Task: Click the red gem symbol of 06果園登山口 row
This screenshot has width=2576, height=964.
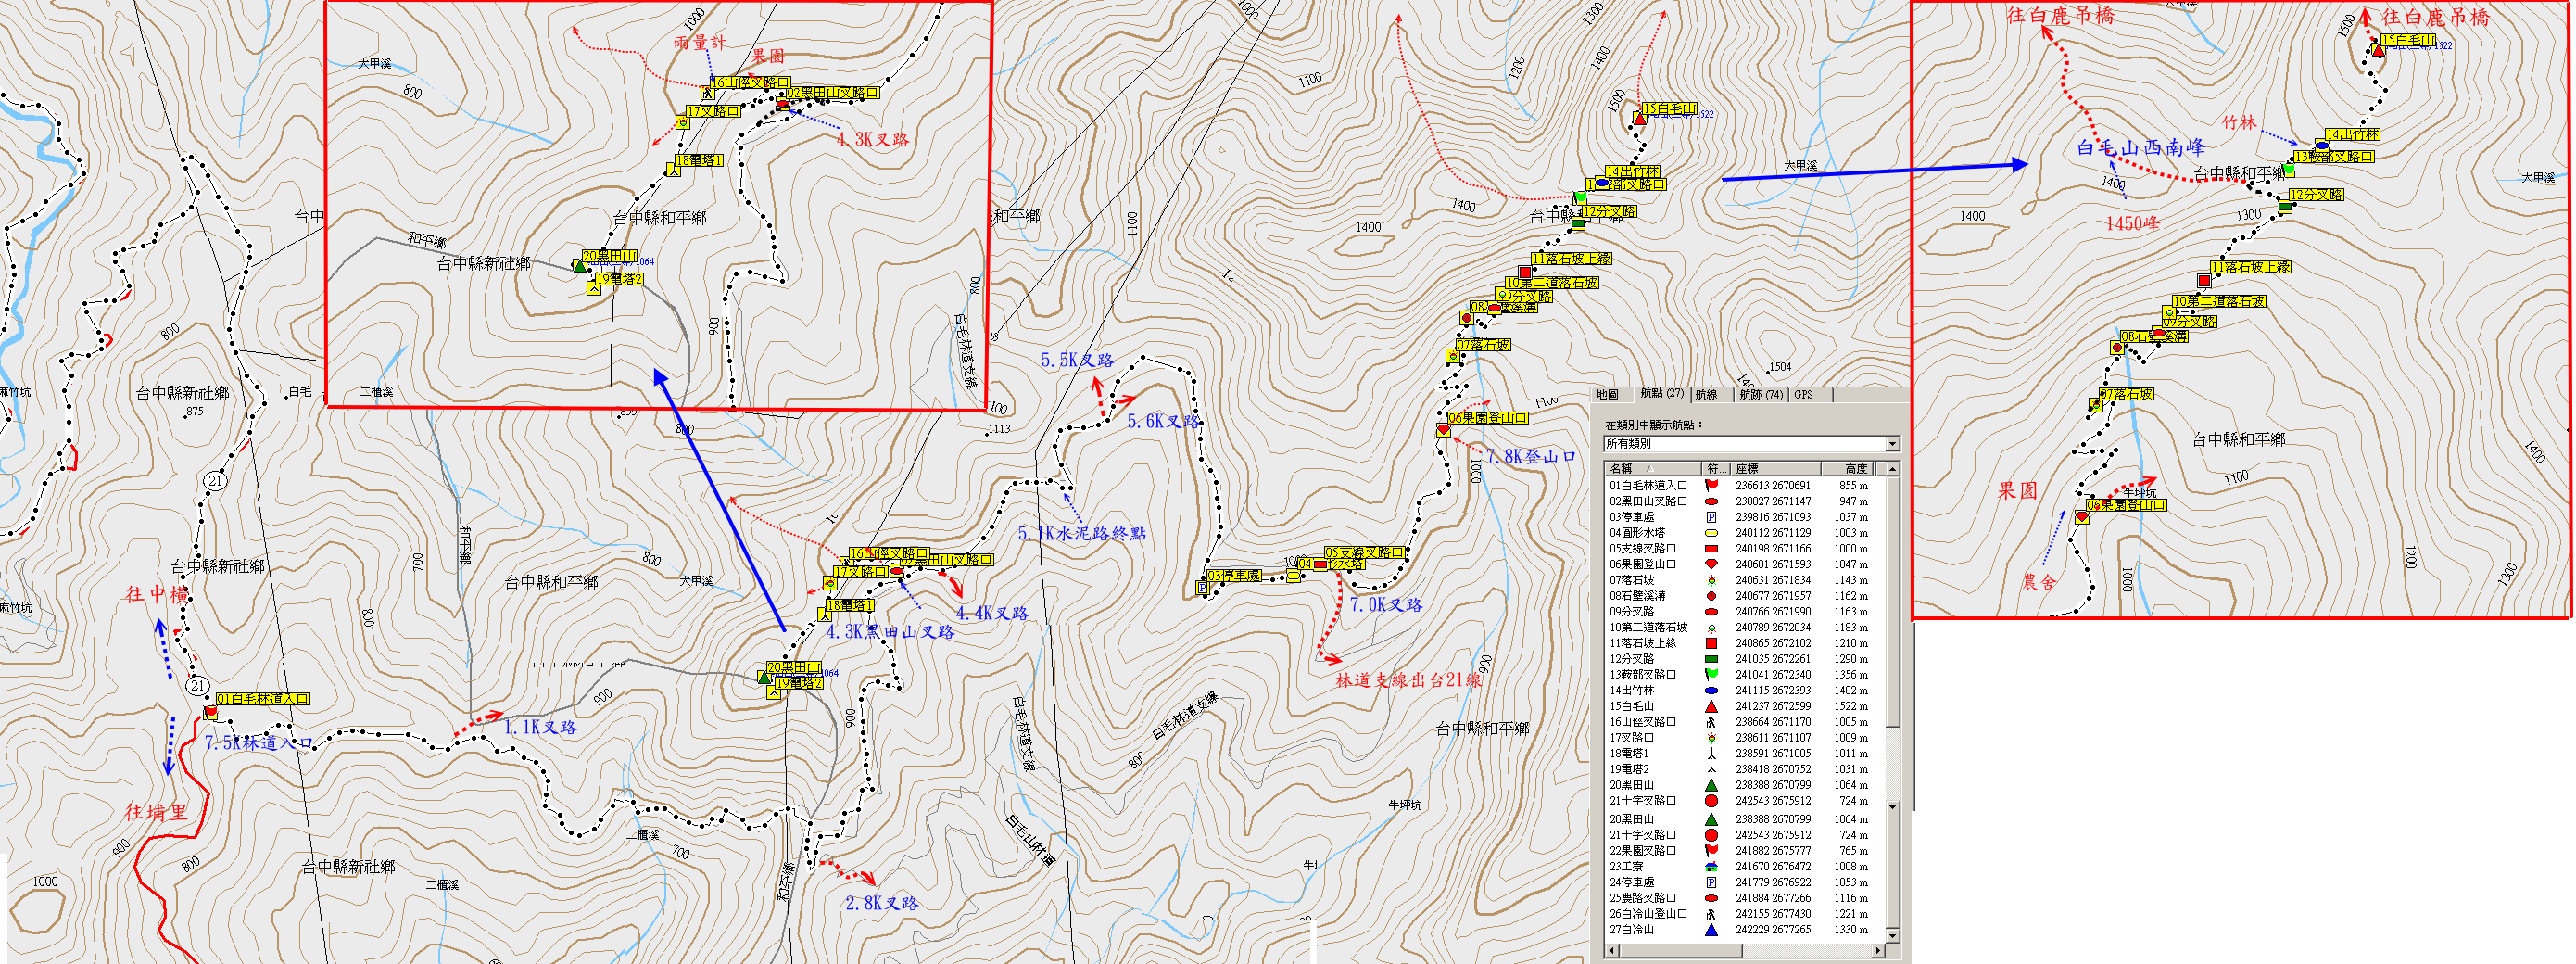Action: click(x=1711, y=564)
